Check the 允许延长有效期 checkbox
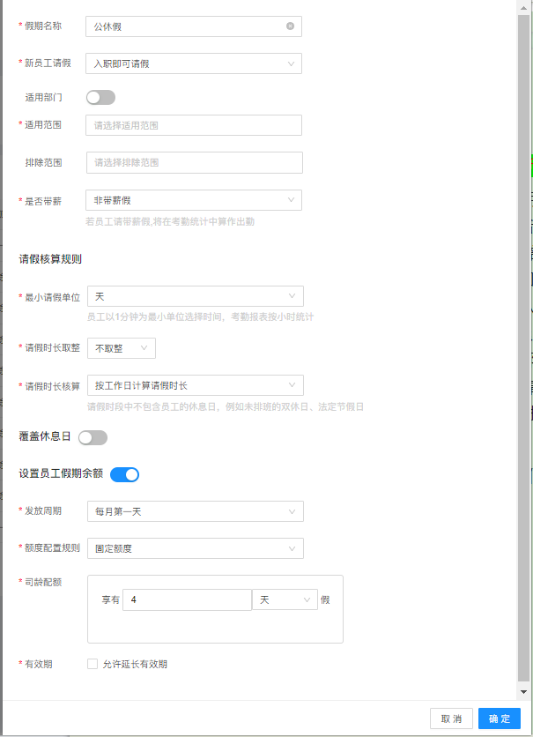 click(93, 664)
